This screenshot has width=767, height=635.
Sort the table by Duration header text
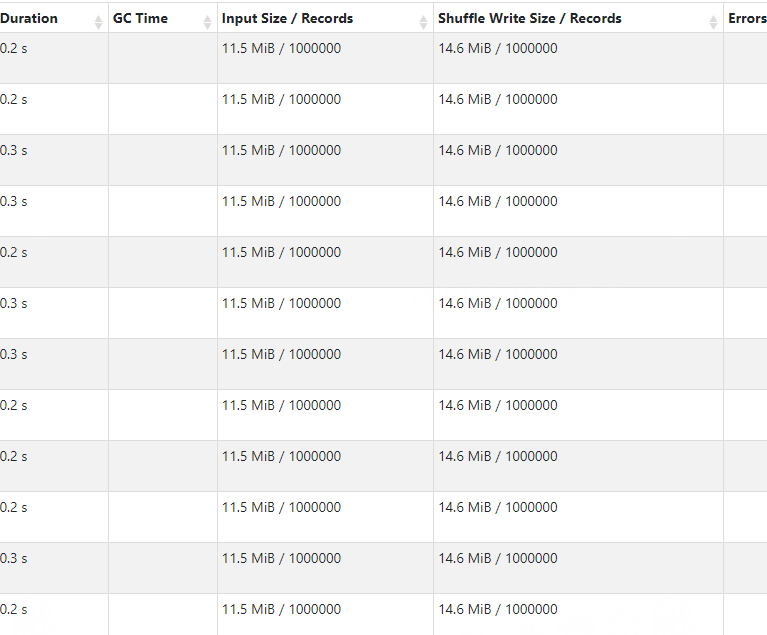(x=30, y=19)
